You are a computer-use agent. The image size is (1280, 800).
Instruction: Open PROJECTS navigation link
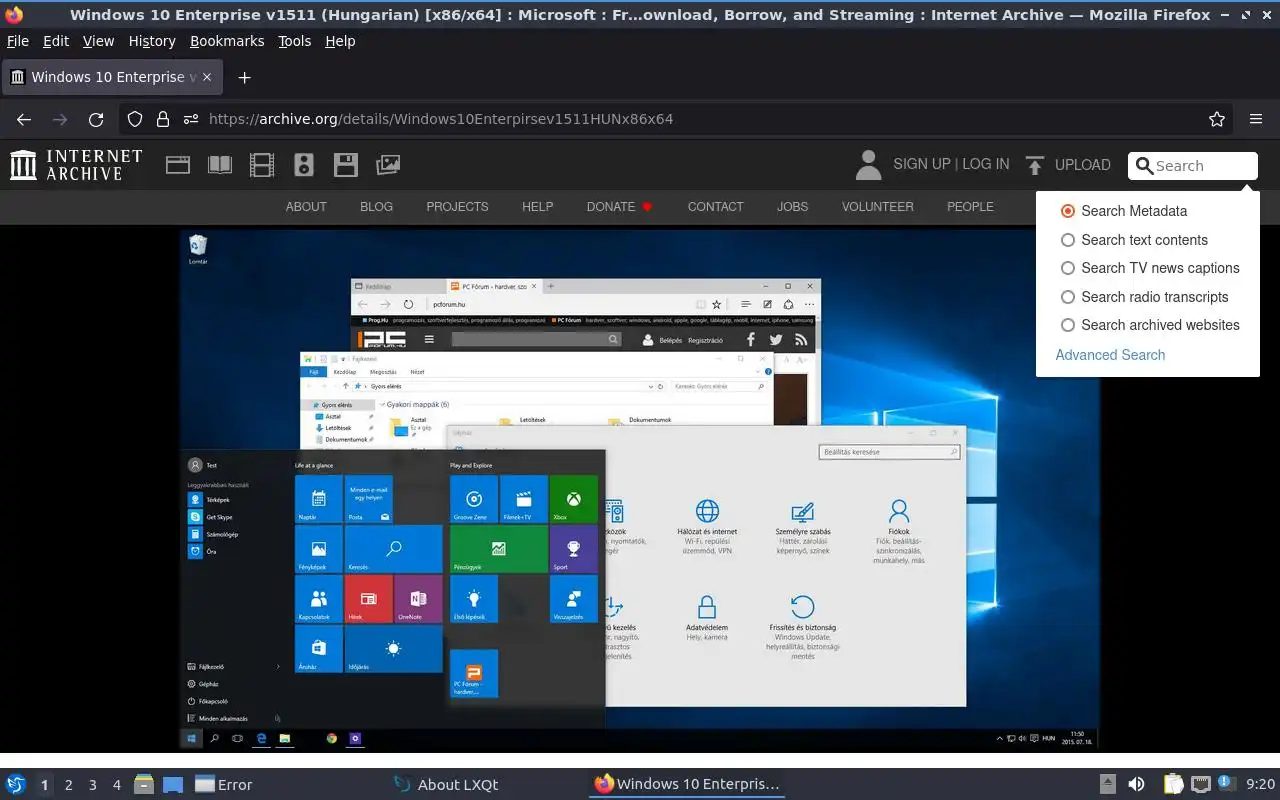[x=457, y=207]
